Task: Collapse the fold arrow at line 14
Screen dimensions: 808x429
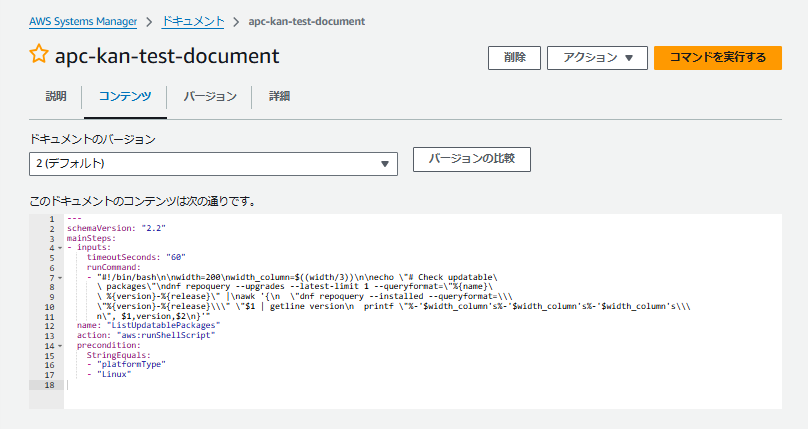Action: click(60, 346)
